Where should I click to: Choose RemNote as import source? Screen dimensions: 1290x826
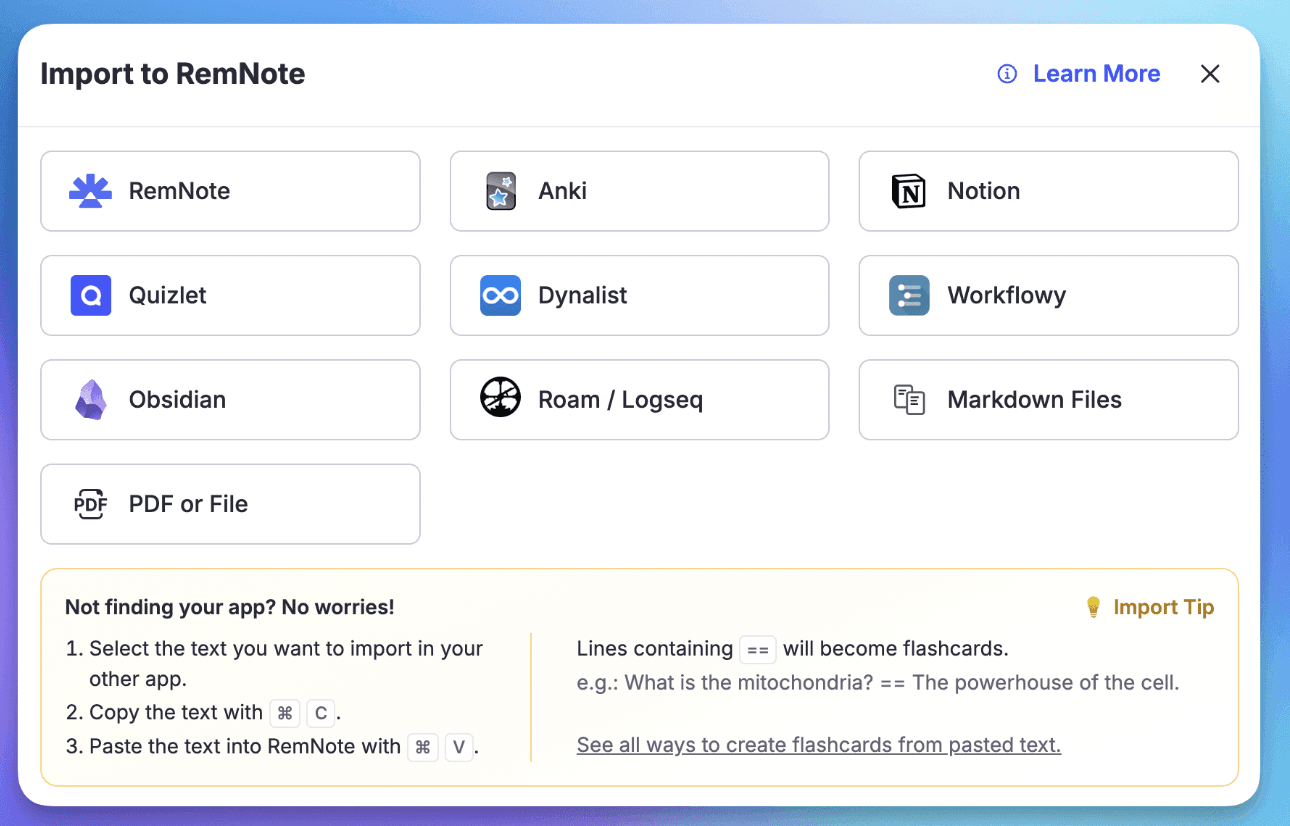coord(230,191)
